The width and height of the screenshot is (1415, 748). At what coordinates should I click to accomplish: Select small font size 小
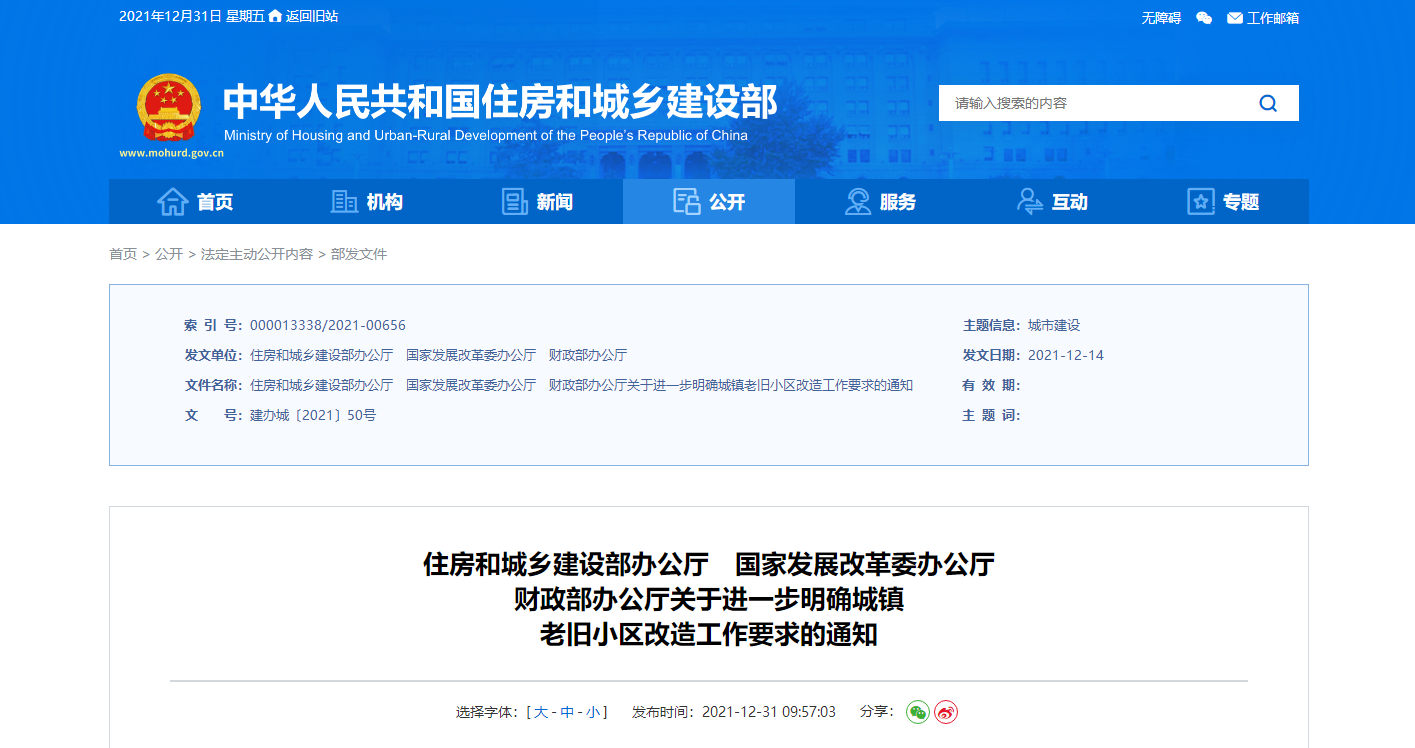(x=593, y=712)
